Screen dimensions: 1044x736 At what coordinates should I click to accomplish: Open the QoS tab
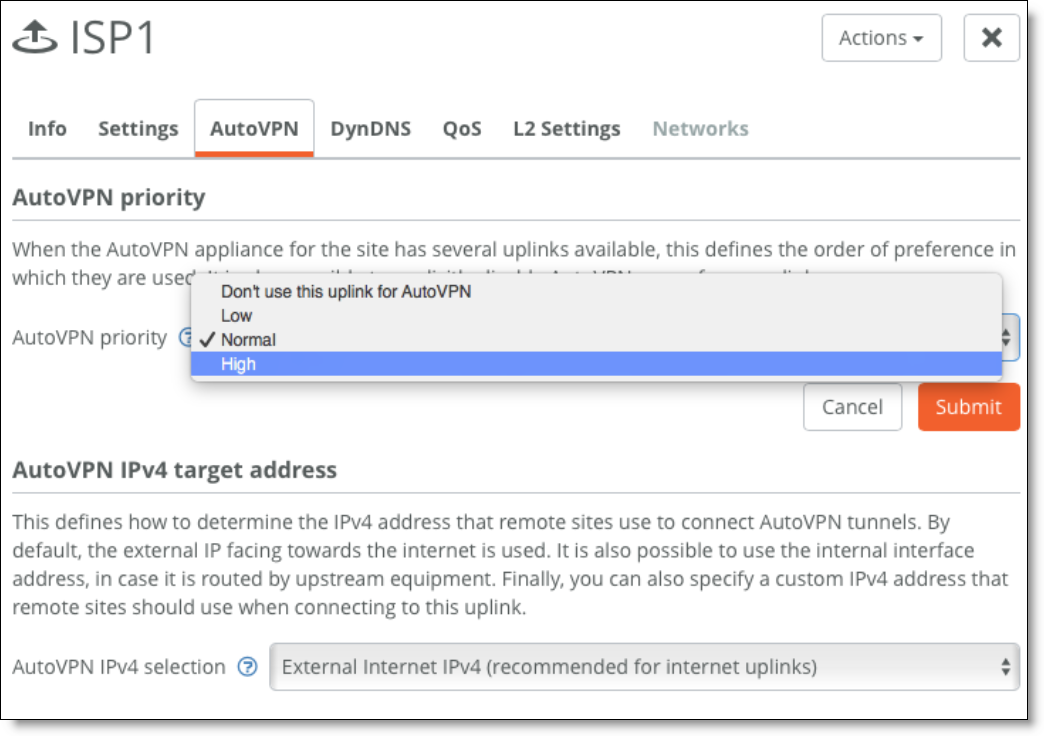tap(462, 129)
